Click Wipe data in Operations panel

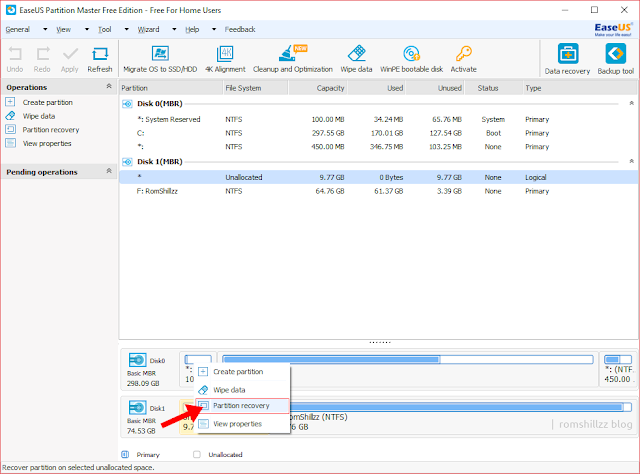[x=39, y=116]
